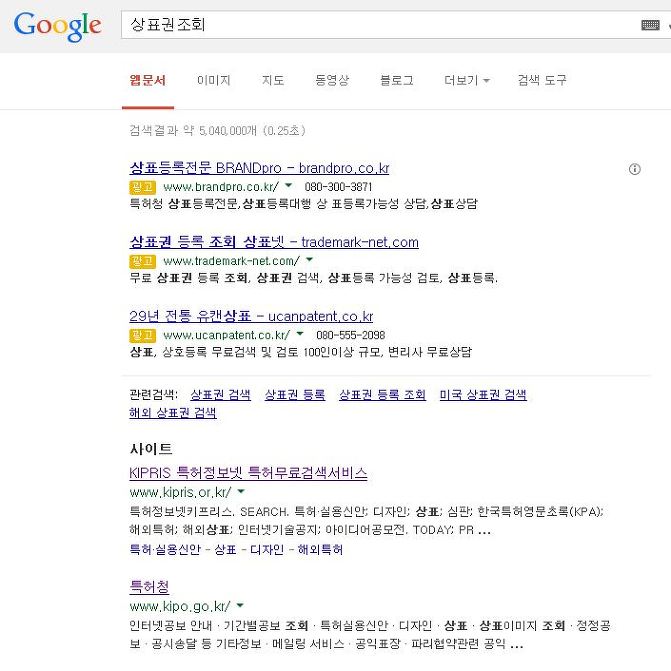Switch to the 동영상 tab
Screen dimensions: 671x671
332,80
